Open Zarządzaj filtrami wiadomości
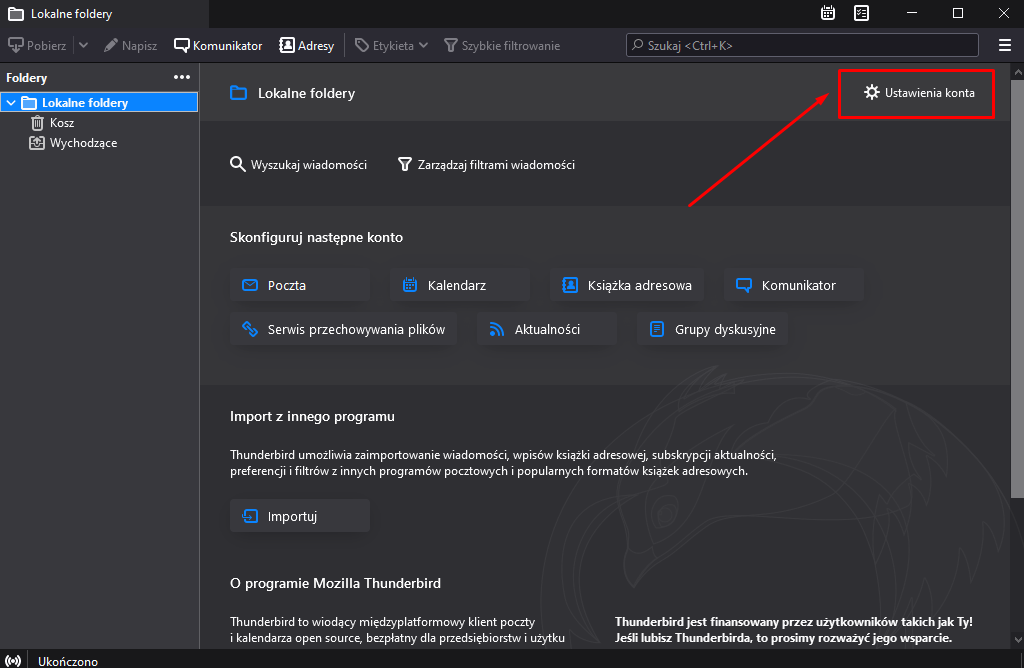Viewport: 1024px width, 668px height. point(486,165)
